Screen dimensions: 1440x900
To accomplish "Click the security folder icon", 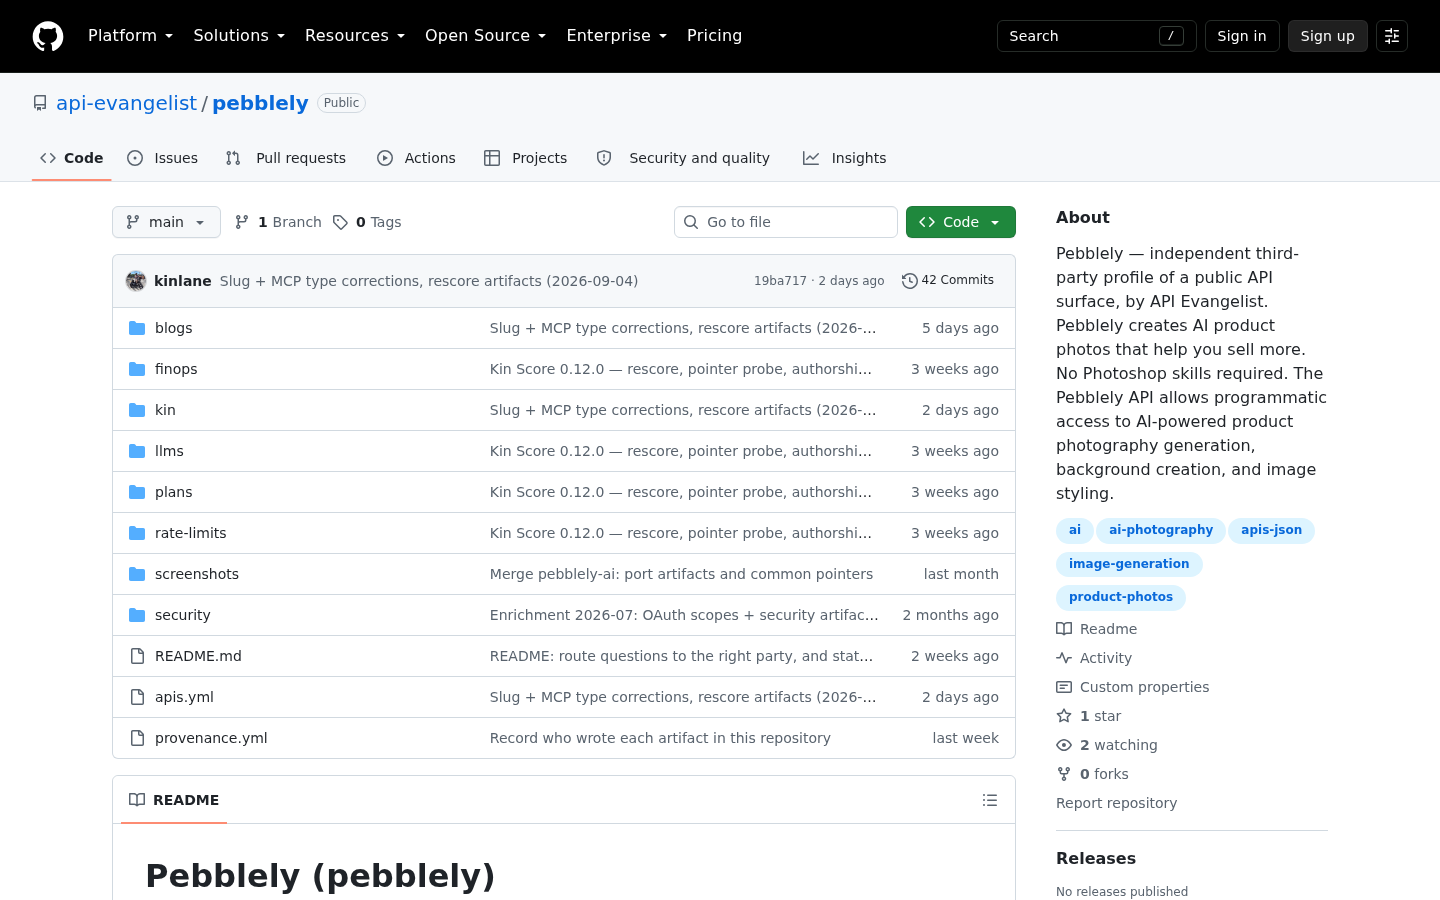I will coord(137,615).
